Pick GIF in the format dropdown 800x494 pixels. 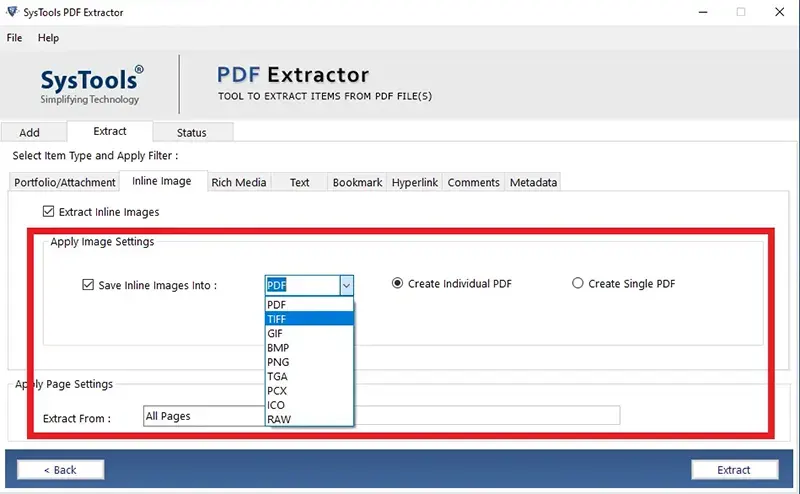click(x=309, y=333)
